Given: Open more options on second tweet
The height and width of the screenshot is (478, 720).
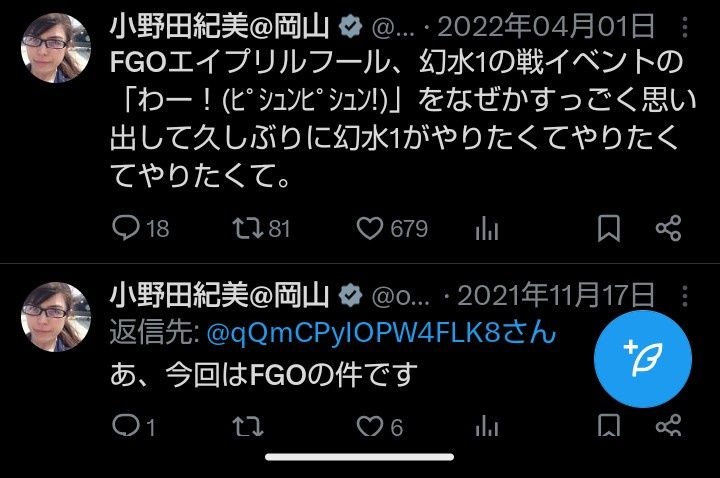Looking at the screenshot, I should coord(685,296).
